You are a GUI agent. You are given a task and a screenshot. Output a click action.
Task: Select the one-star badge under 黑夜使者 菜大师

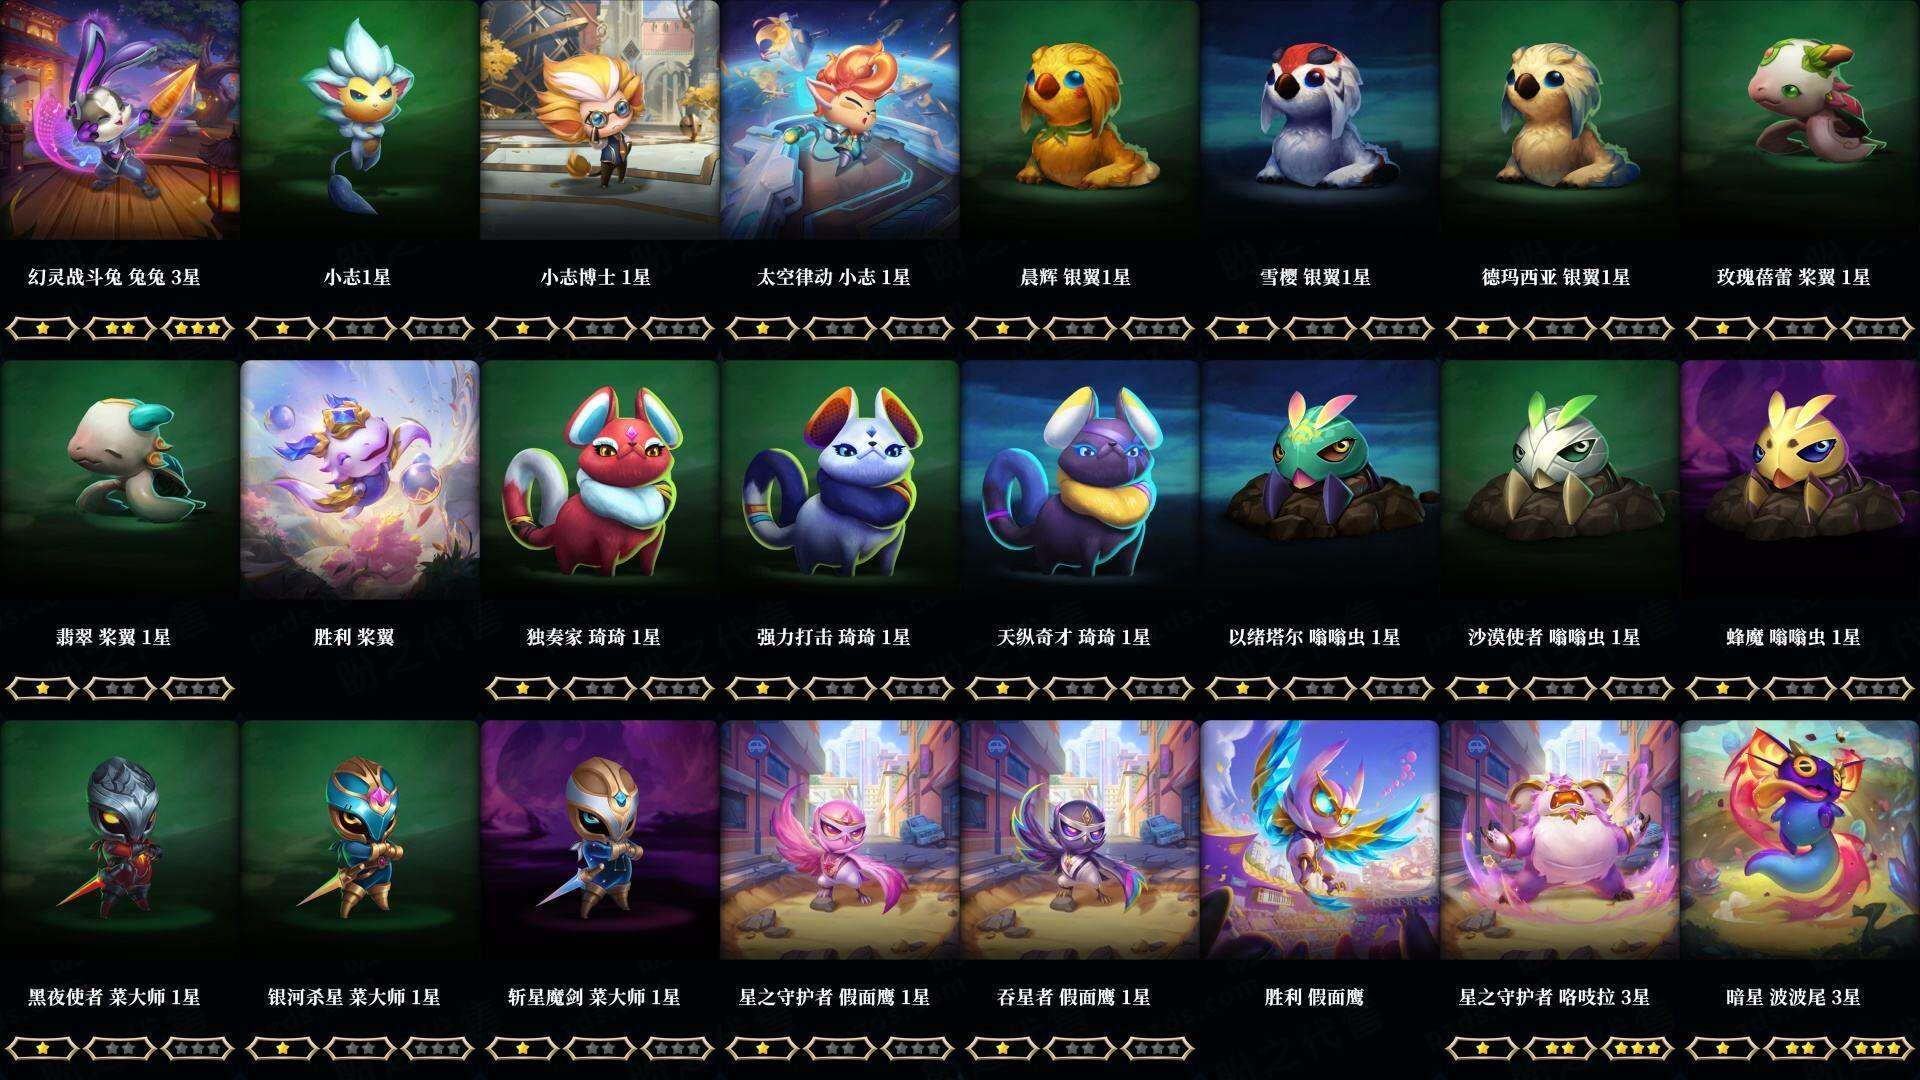point(42,1048)
